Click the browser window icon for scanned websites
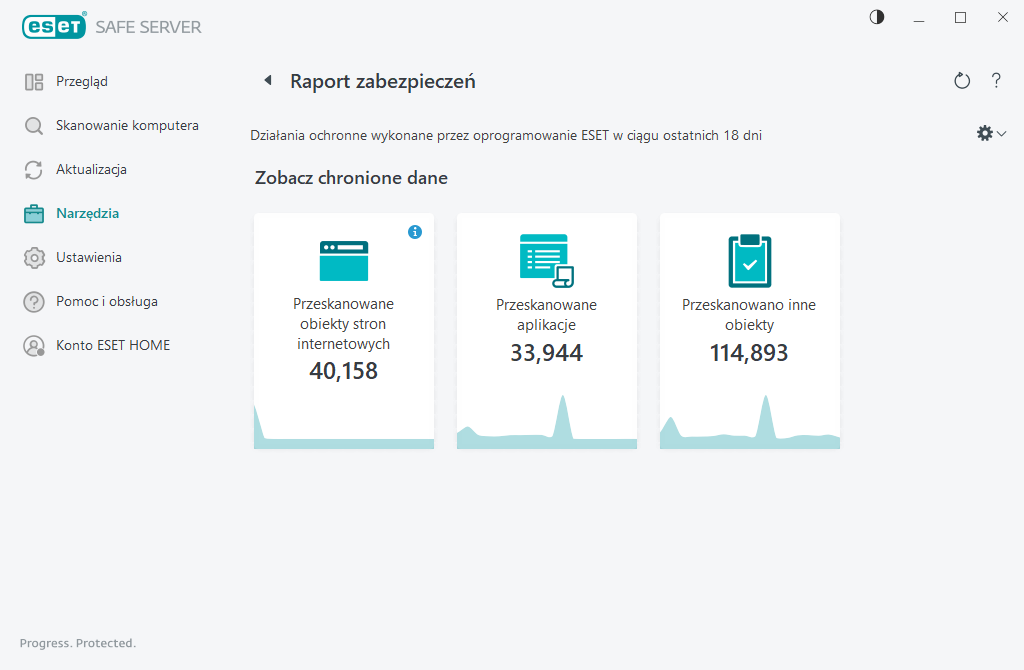This screenshot has width=1024, height=670. tap(343, 260)
